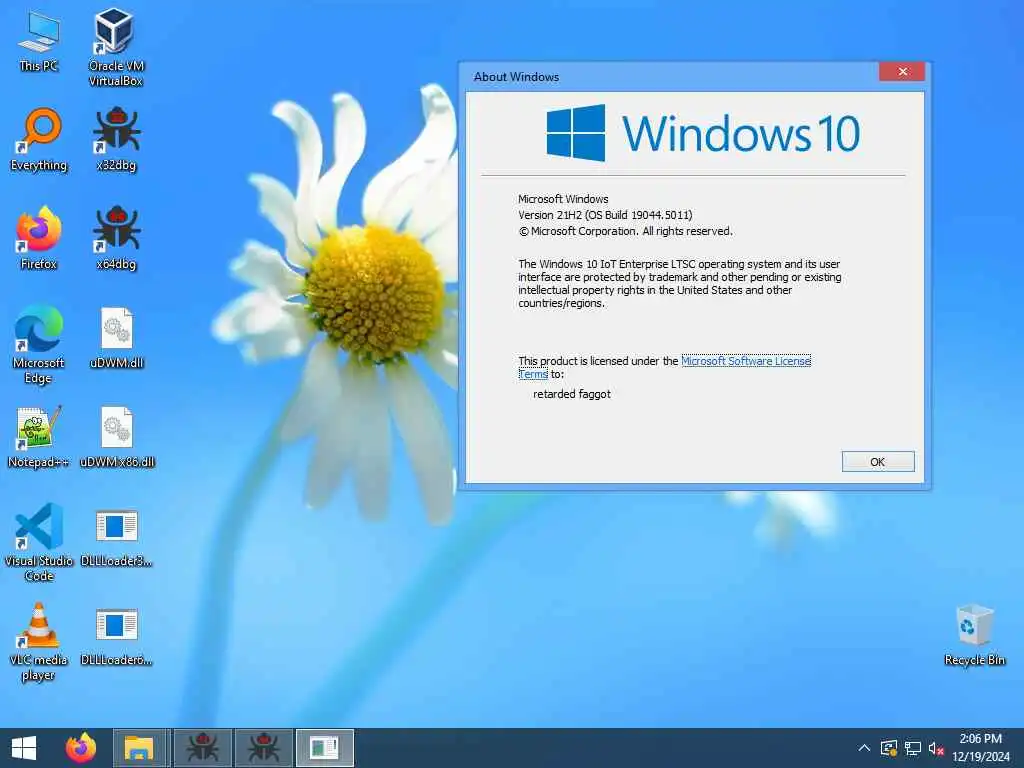Viewport: 1024px width, 768px height.
Task: Click the IoT Enterprise LTSC paragraph
Action: [x=680, y=283]
